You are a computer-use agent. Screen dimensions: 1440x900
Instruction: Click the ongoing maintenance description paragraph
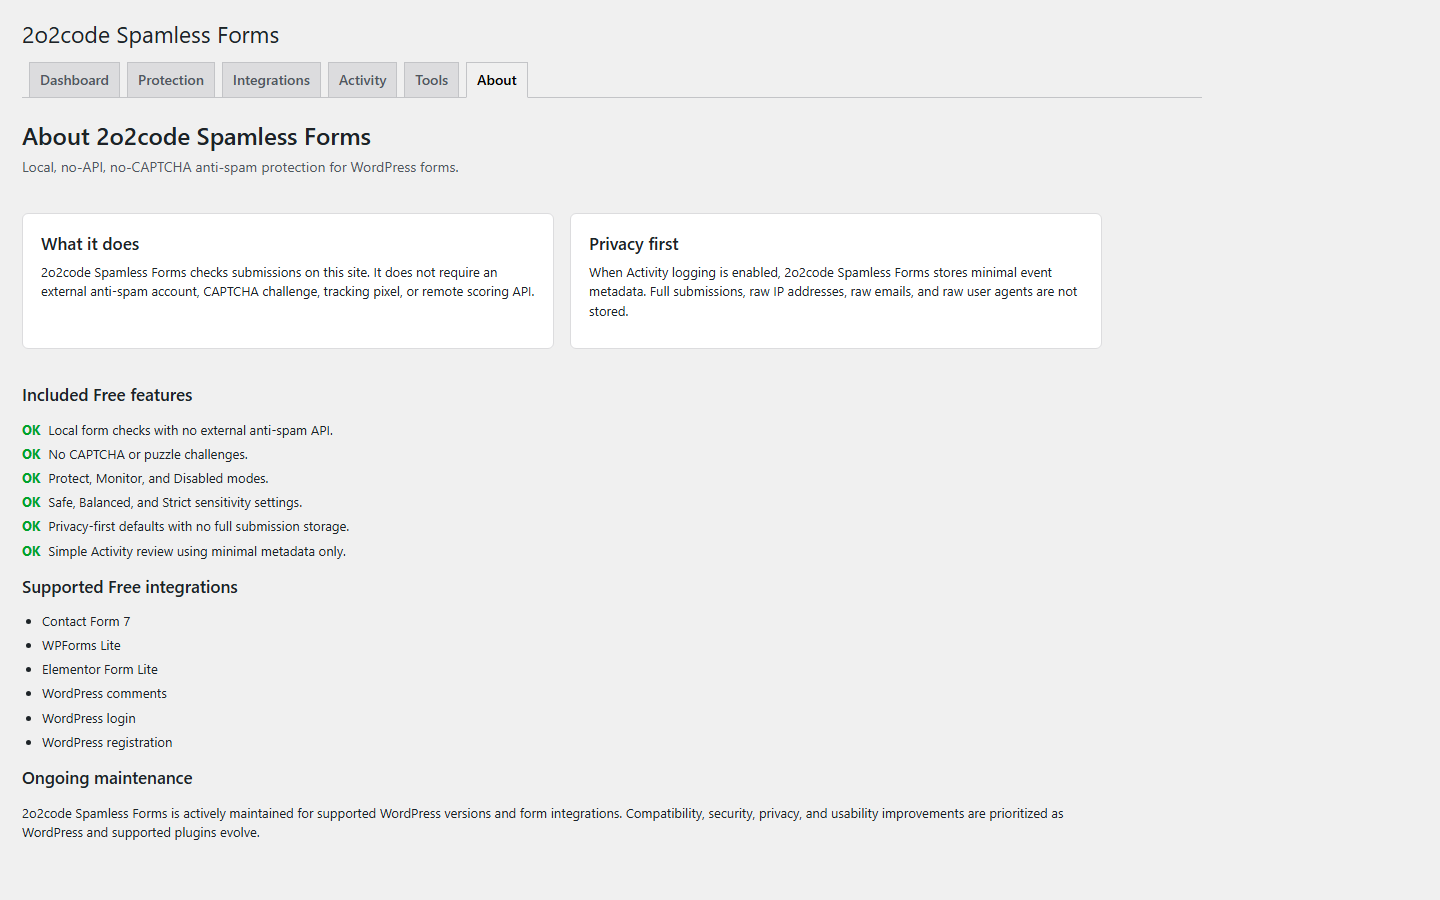click(x=543, y=823)
